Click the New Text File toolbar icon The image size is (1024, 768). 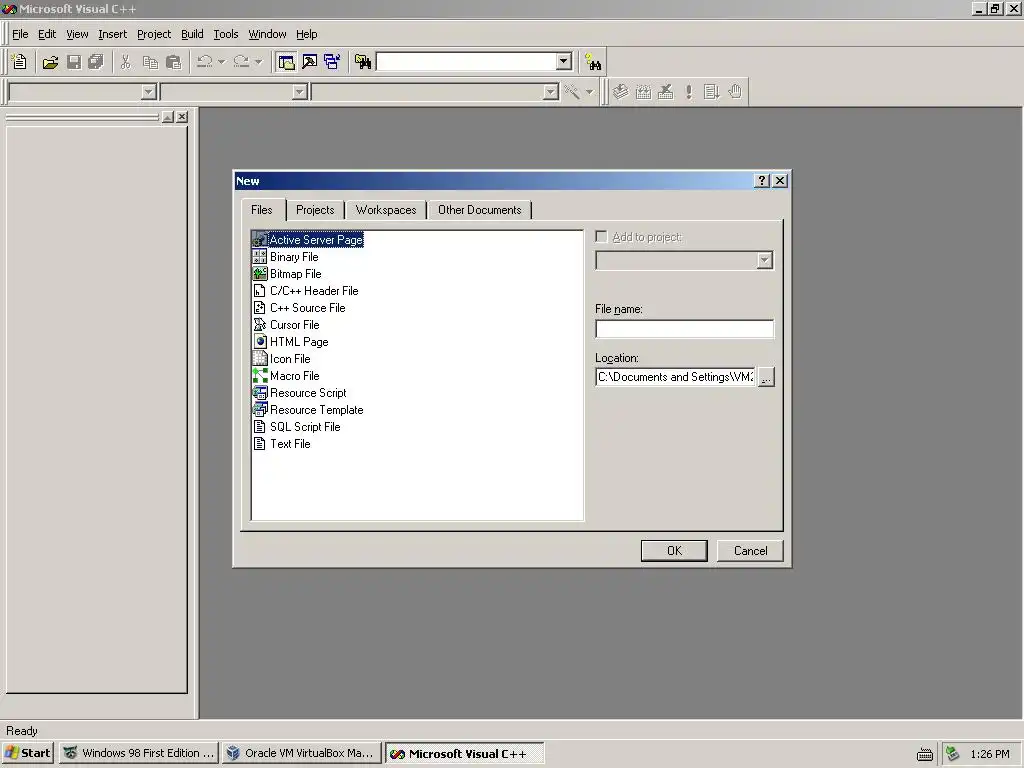click(x=20, y=62)
